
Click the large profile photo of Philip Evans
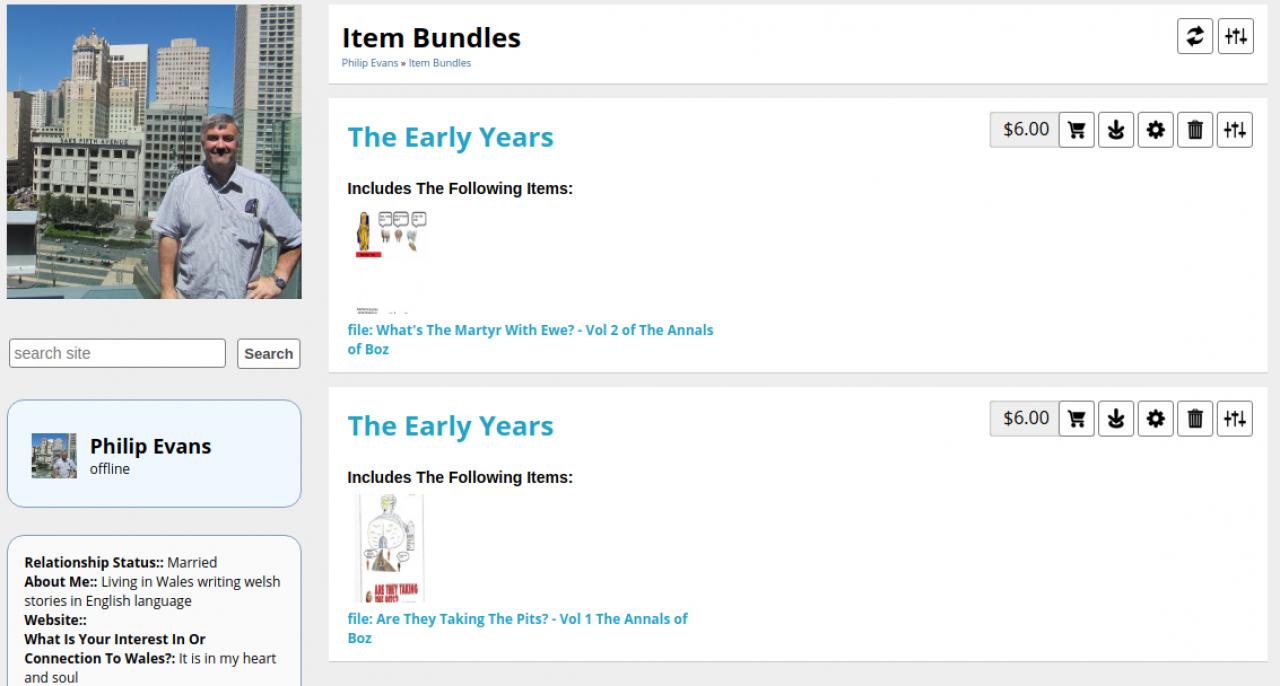[154, 151]
